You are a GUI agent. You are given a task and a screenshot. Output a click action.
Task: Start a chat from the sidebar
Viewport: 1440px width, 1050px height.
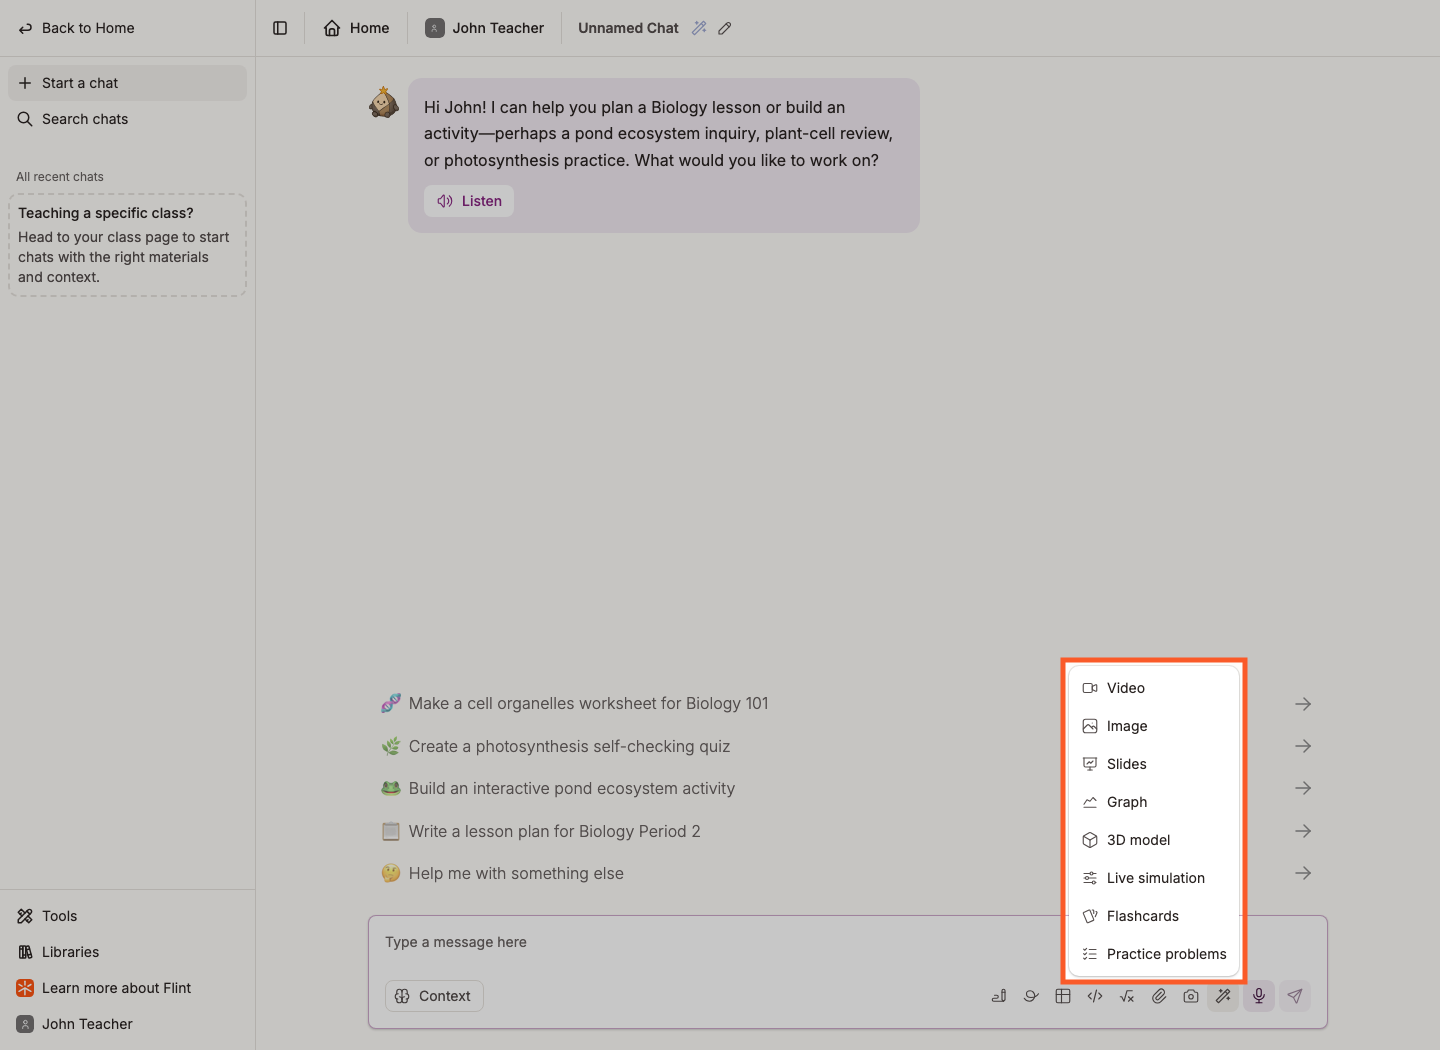coord(127,83)
